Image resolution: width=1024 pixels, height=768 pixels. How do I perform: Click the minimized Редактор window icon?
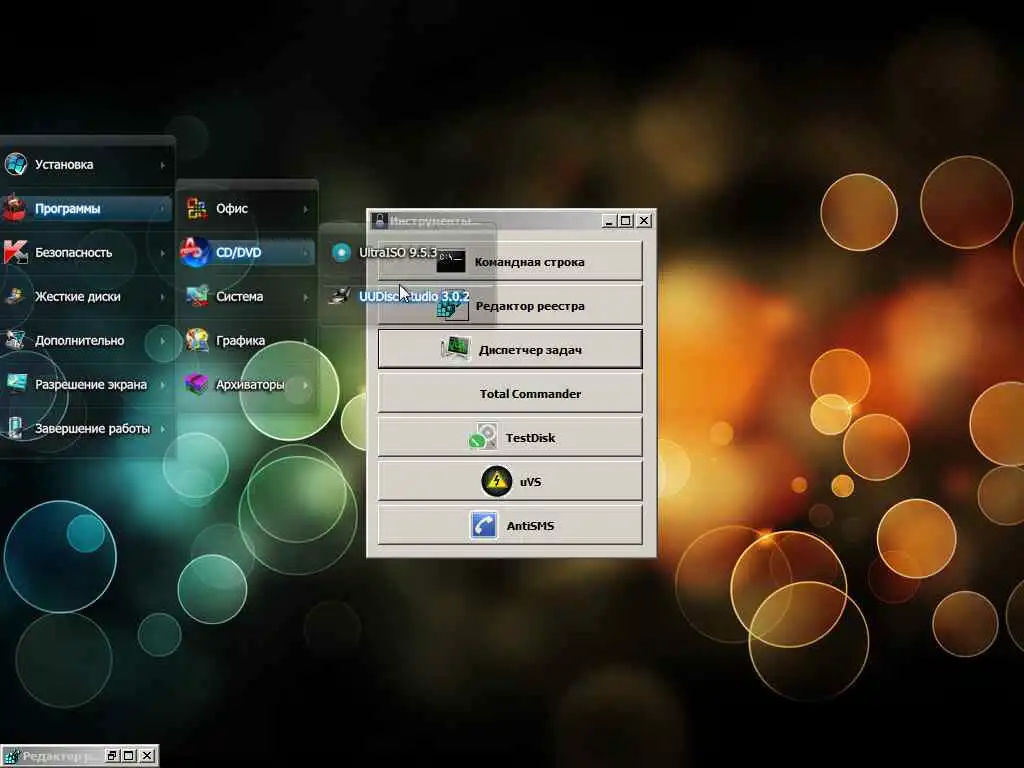click(11, 756)
